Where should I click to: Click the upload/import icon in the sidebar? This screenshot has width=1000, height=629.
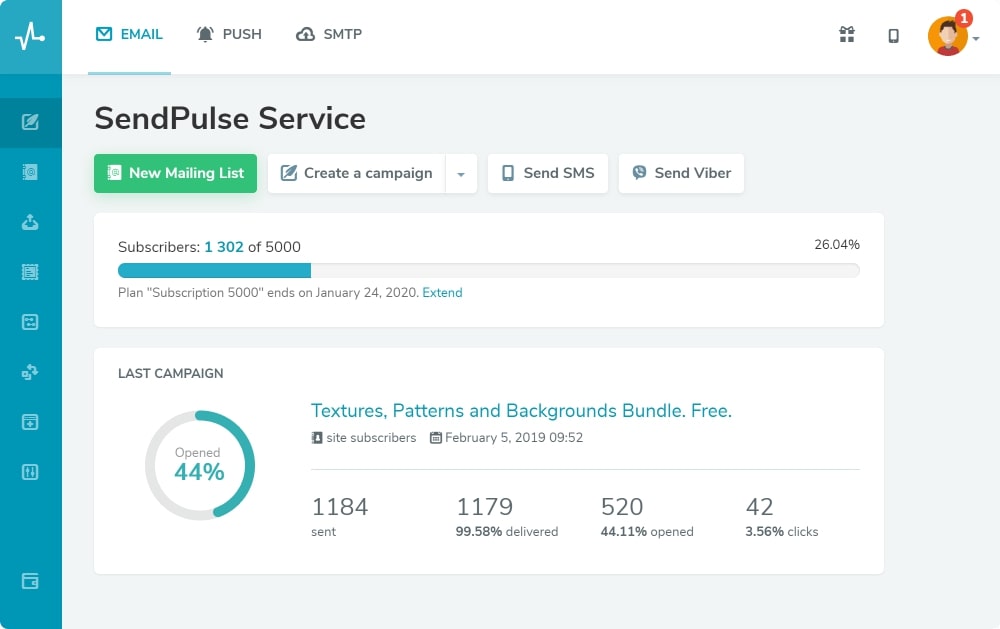pos(31,222)
